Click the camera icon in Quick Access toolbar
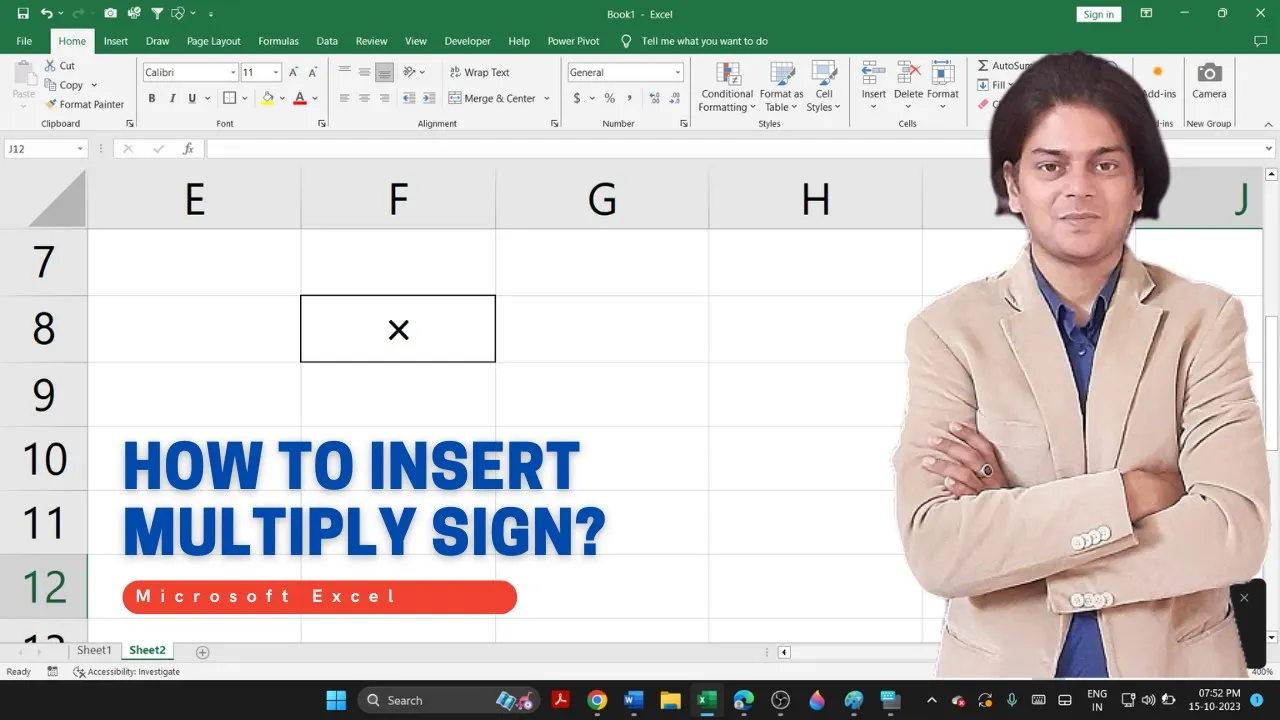 coord(110,14)
